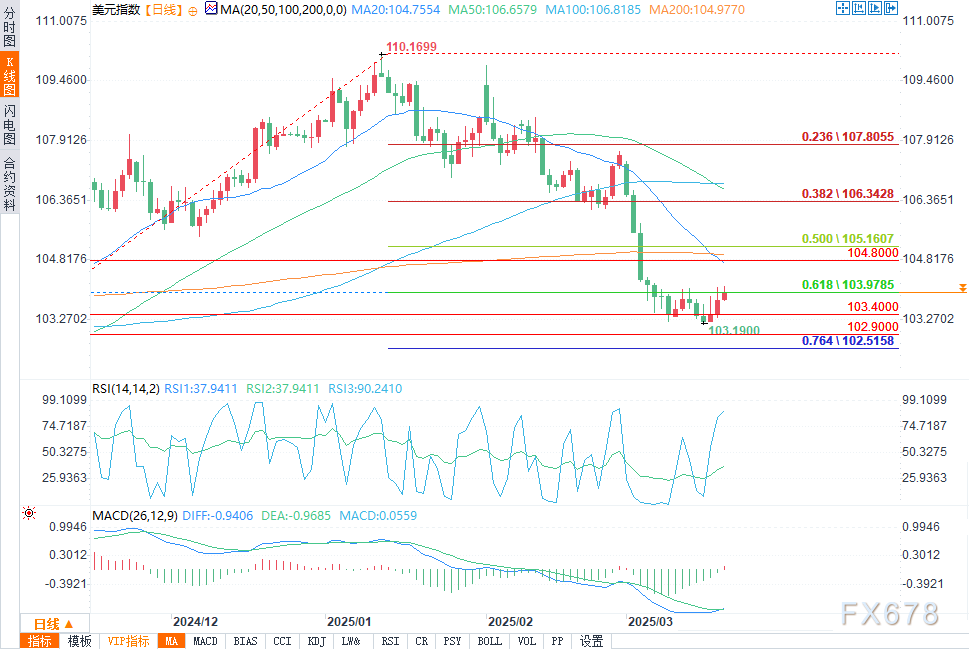The width and height of the screenshot is (969, 649).
Task: Select the MACD indicator button
Action: point(205,641)
